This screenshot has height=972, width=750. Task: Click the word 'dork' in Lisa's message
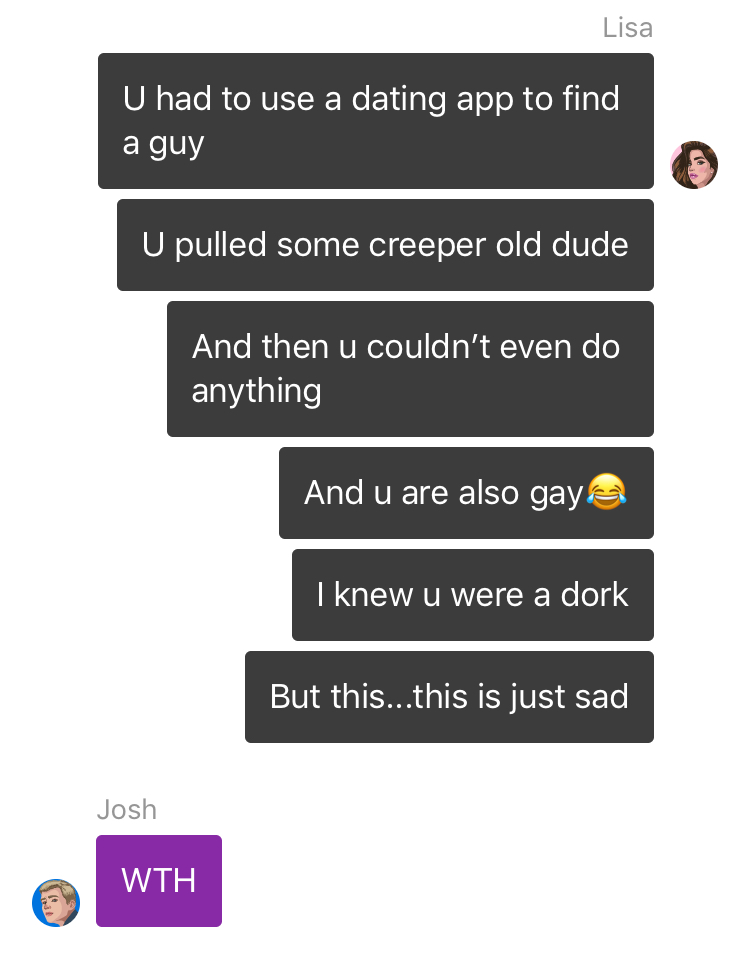[x=594, y=595]
